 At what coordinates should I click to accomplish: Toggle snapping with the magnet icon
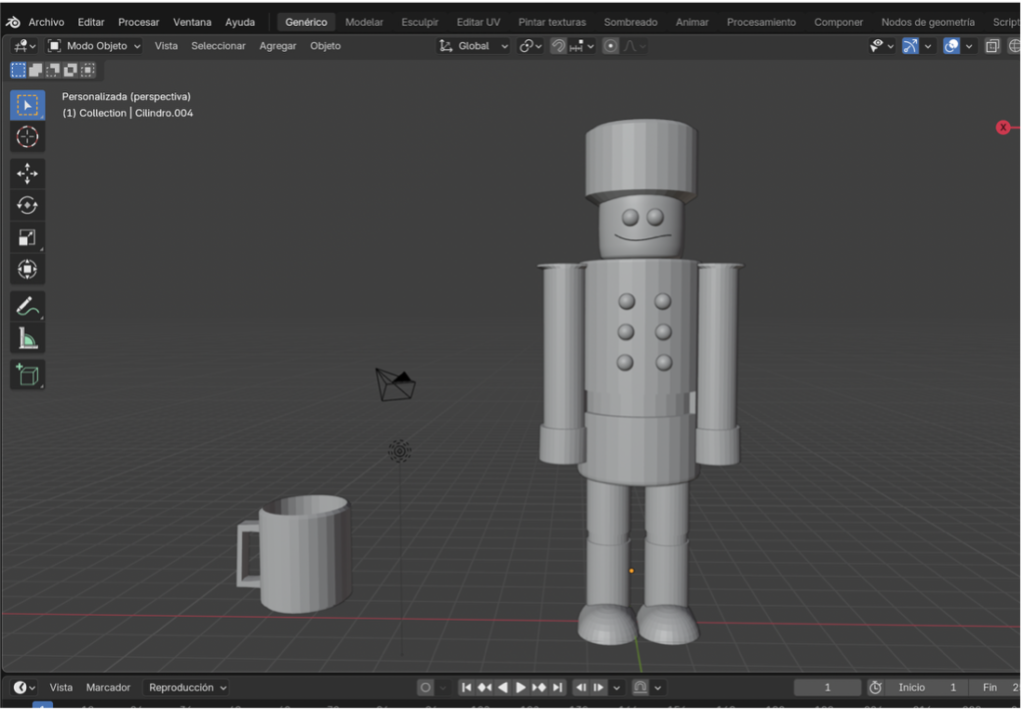558,45
